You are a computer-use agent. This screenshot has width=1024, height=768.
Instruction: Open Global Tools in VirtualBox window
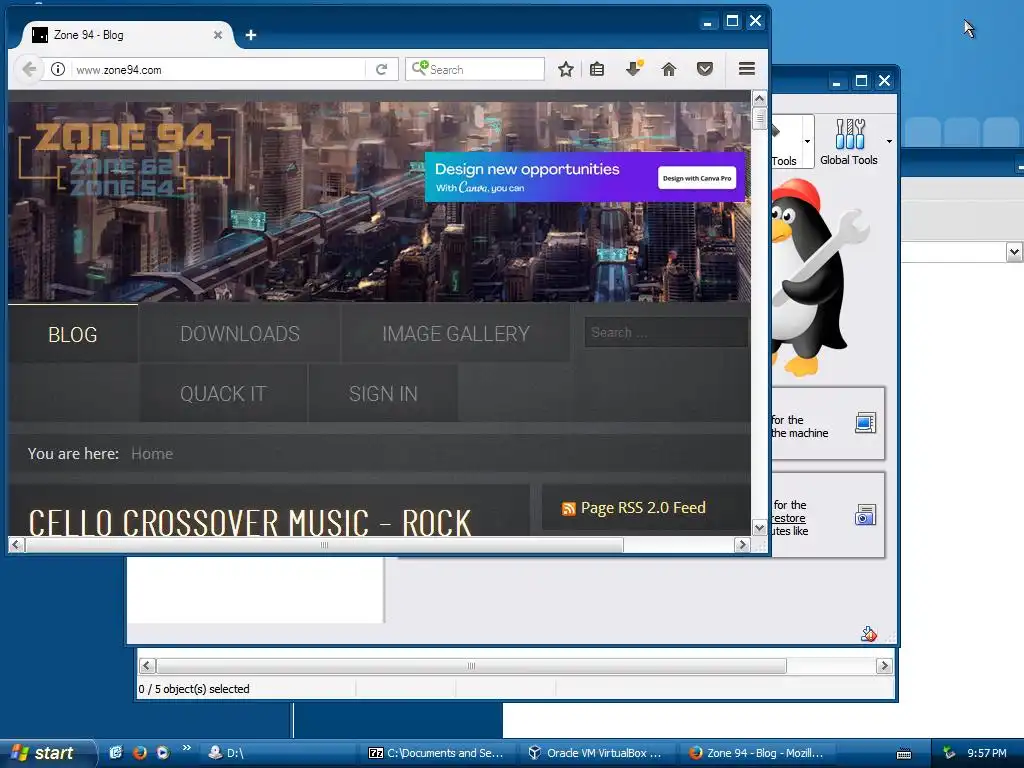pyautogui.click(x=848, y=142)
